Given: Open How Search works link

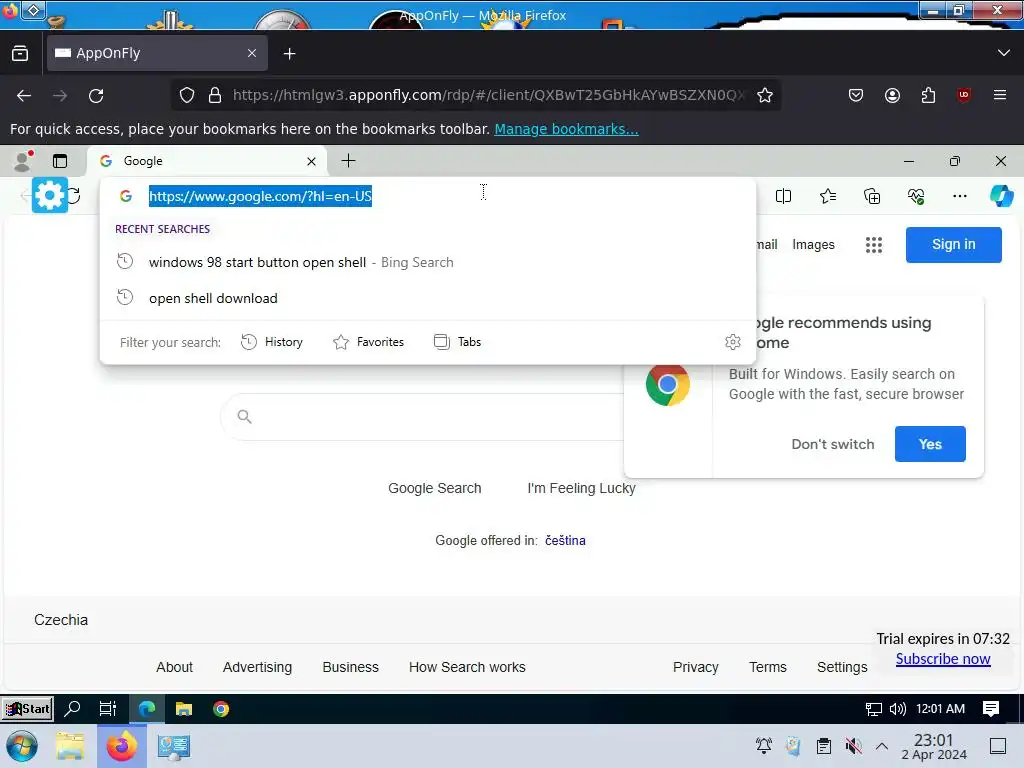Looking at the screenshot, I should tap(467, 667).
